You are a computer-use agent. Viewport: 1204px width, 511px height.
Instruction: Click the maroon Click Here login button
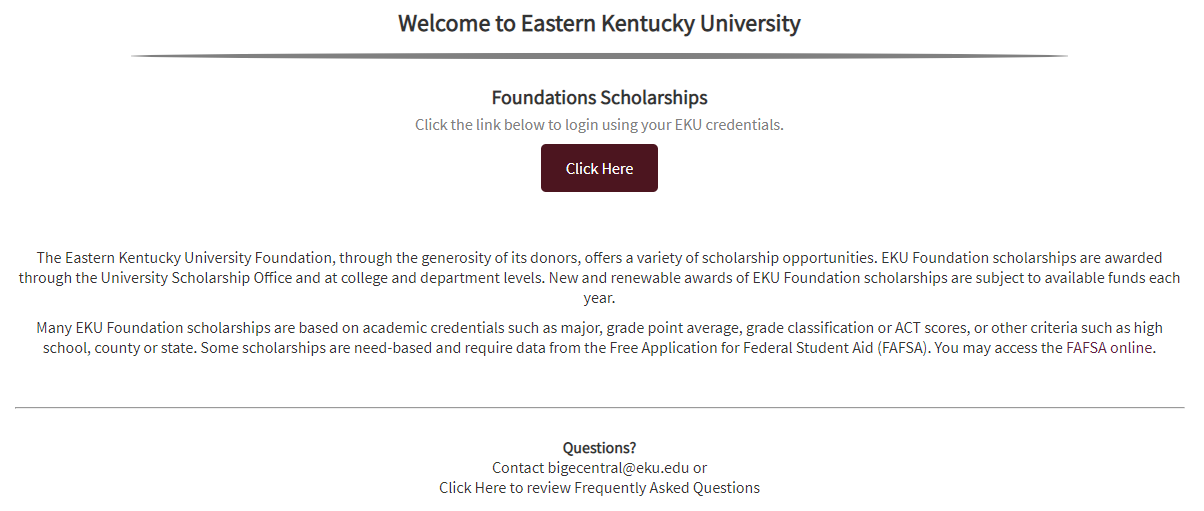[599, 168]
